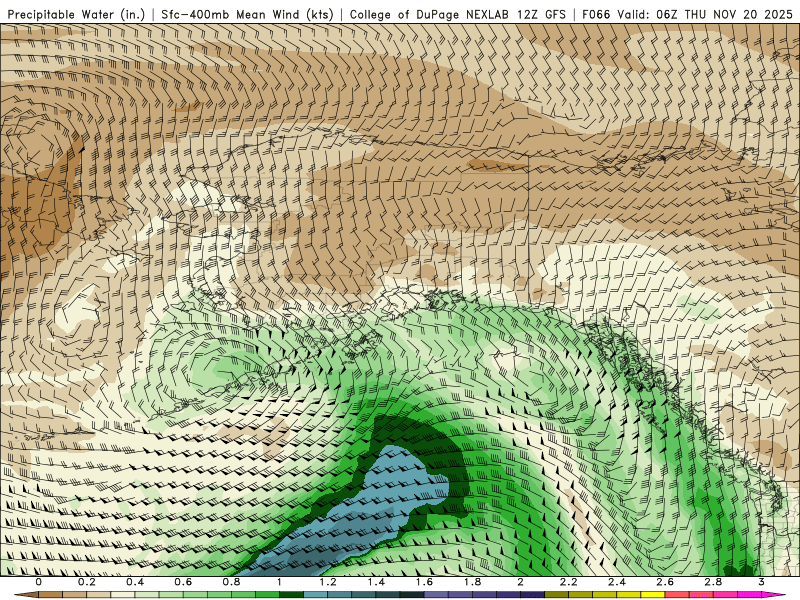Click the "Valid: 06Z THU NOV 20 2025" text
The height and width of the screenshot is (600, 800).
click(705, 14)
